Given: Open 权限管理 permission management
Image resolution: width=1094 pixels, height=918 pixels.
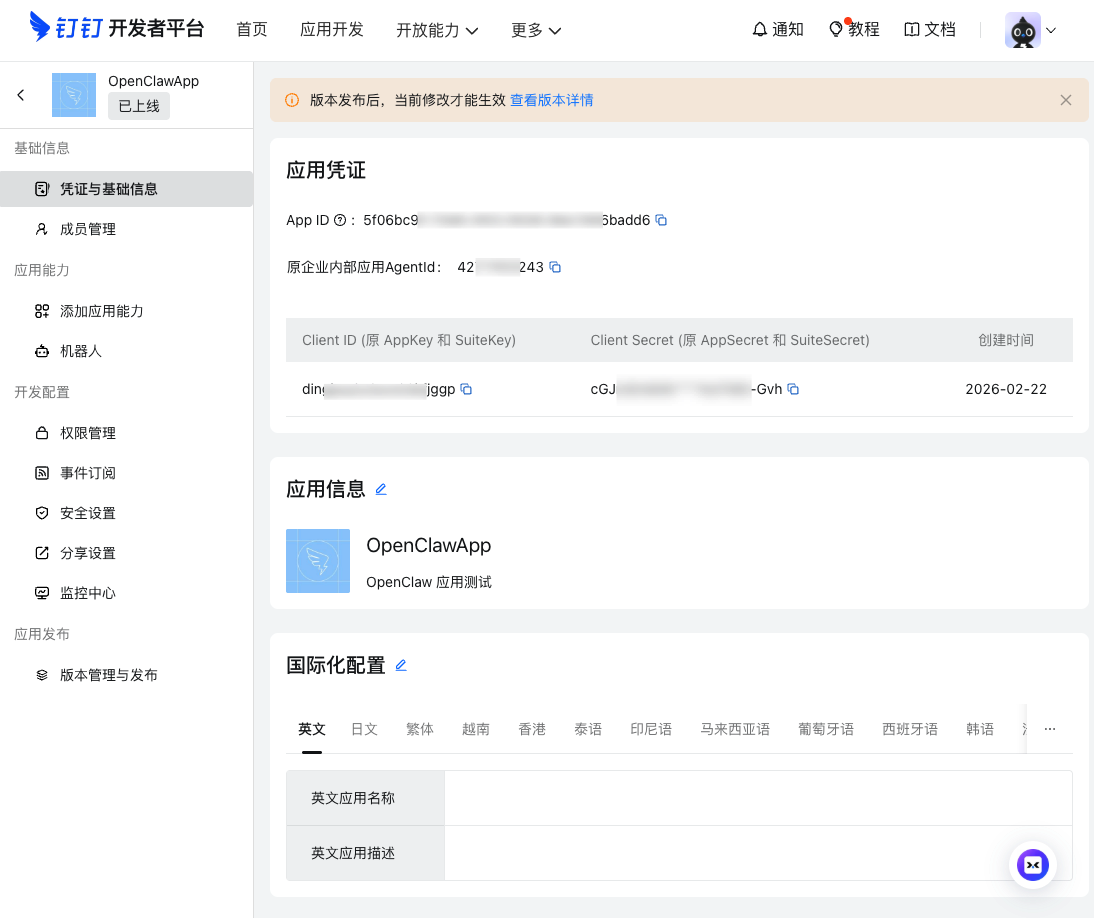Looking at the screenshot, I should (x=87, y=432).
